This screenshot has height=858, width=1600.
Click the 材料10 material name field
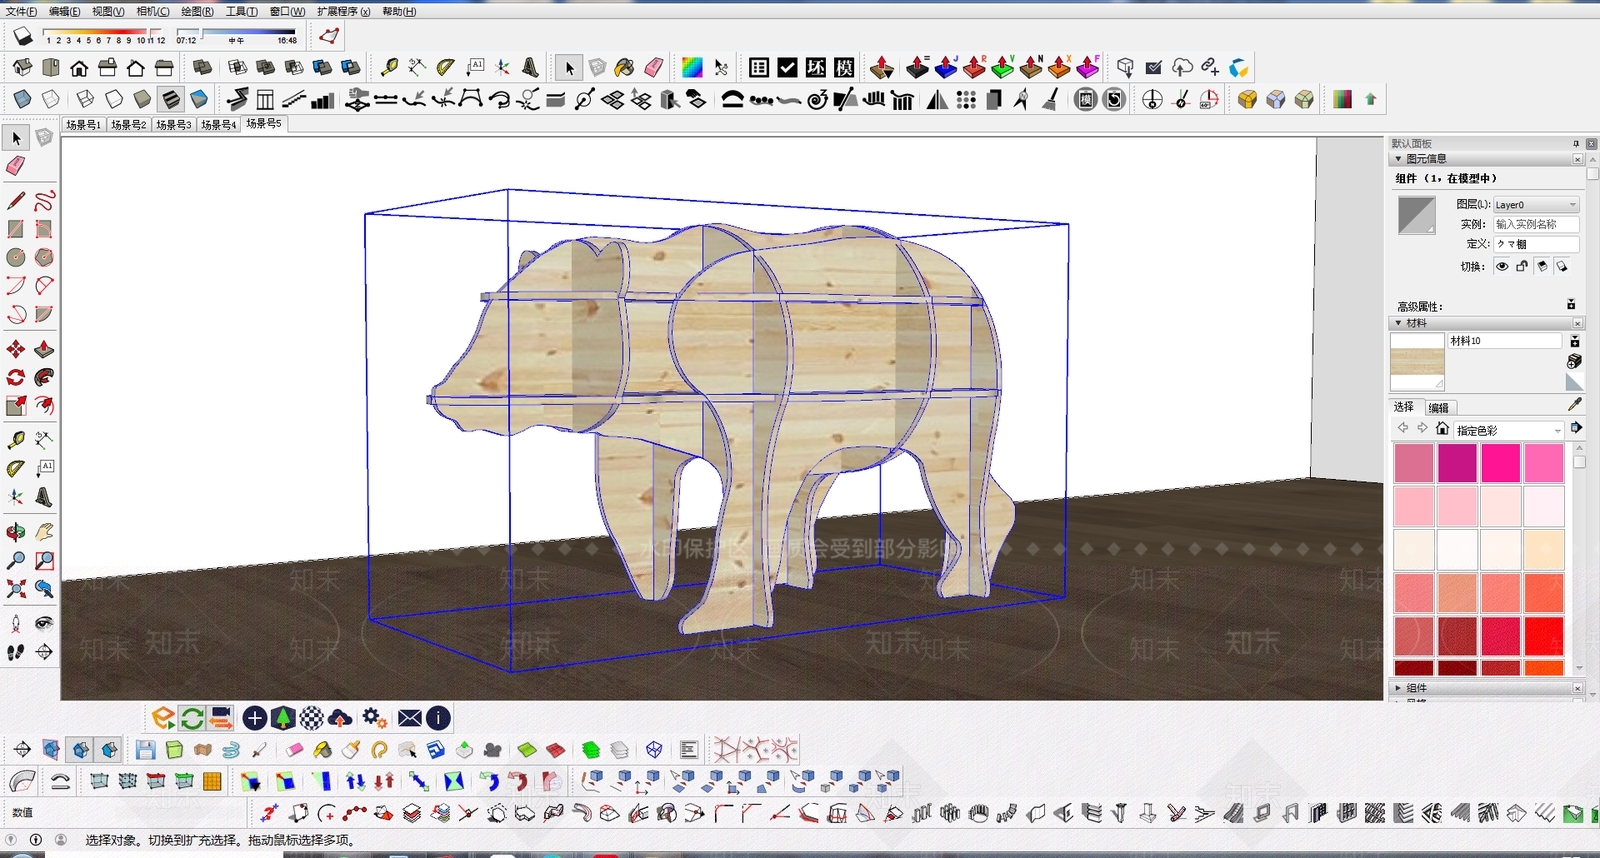tap(1504, 341)
